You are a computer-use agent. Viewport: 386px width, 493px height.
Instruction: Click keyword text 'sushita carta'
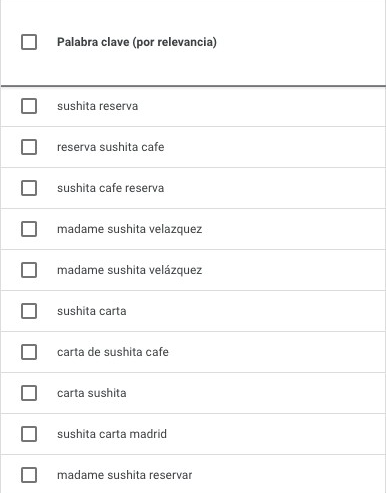(x=92, y=311)
